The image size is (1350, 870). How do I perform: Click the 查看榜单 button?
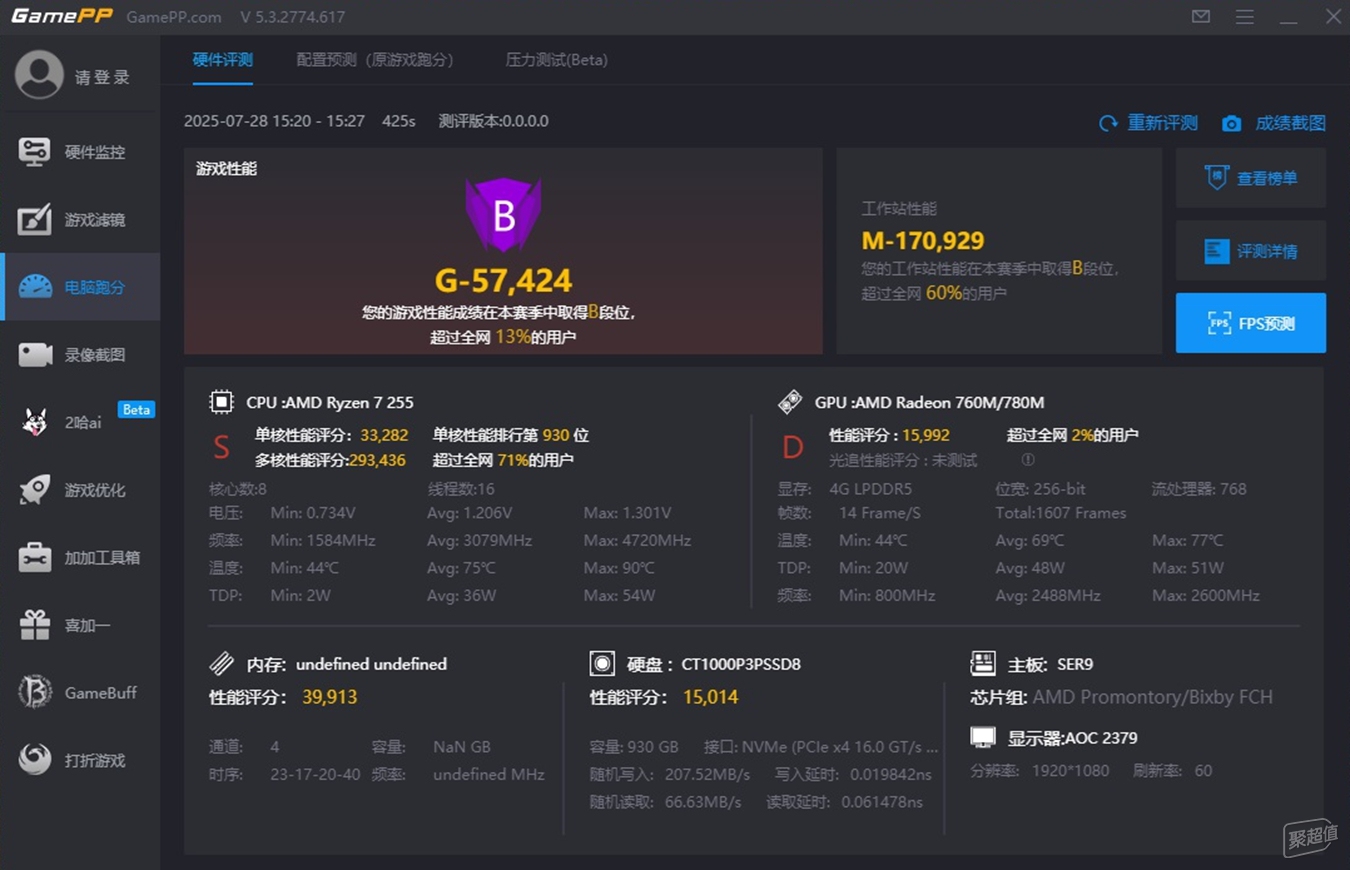pos(1251,178)
